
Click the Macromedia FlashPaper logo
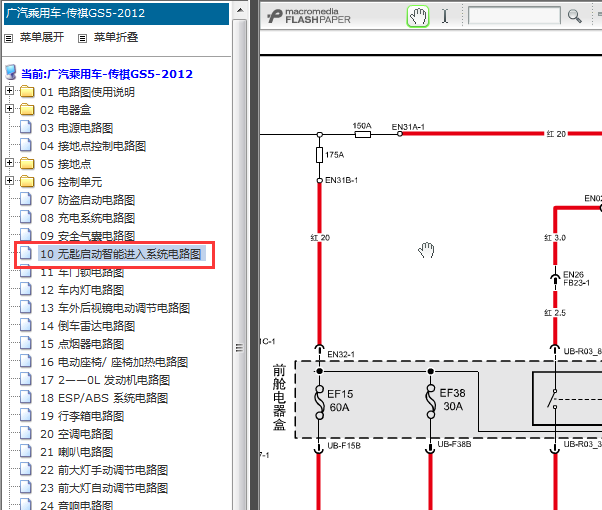coord(309,16)
